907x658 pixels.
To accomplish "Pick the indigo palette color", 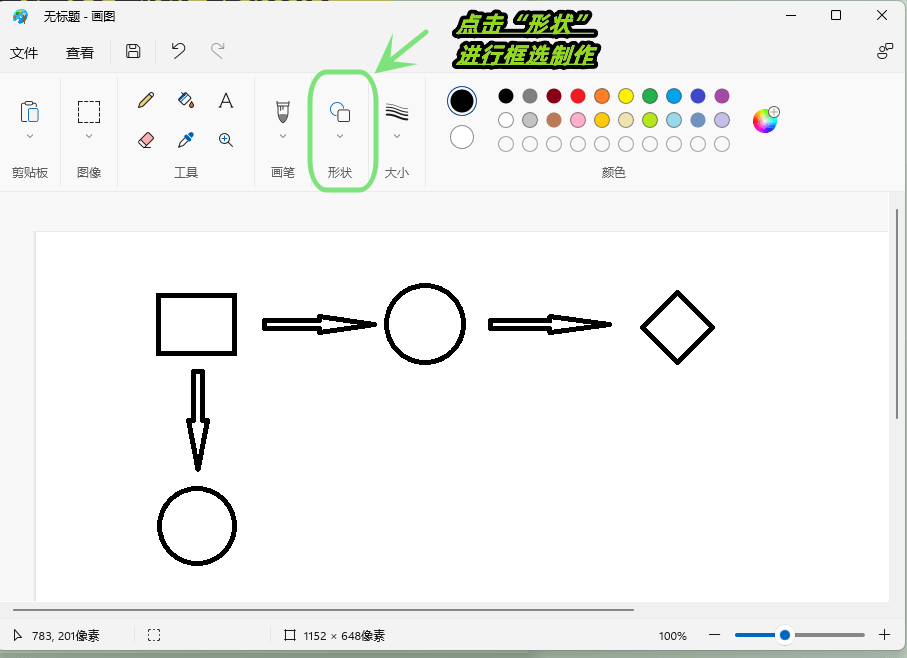I will 698,96.
